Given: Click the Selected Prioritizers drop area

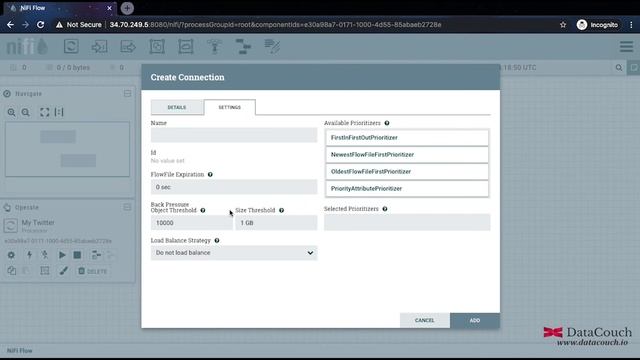Looking at the screenshot, I should 407,222.
